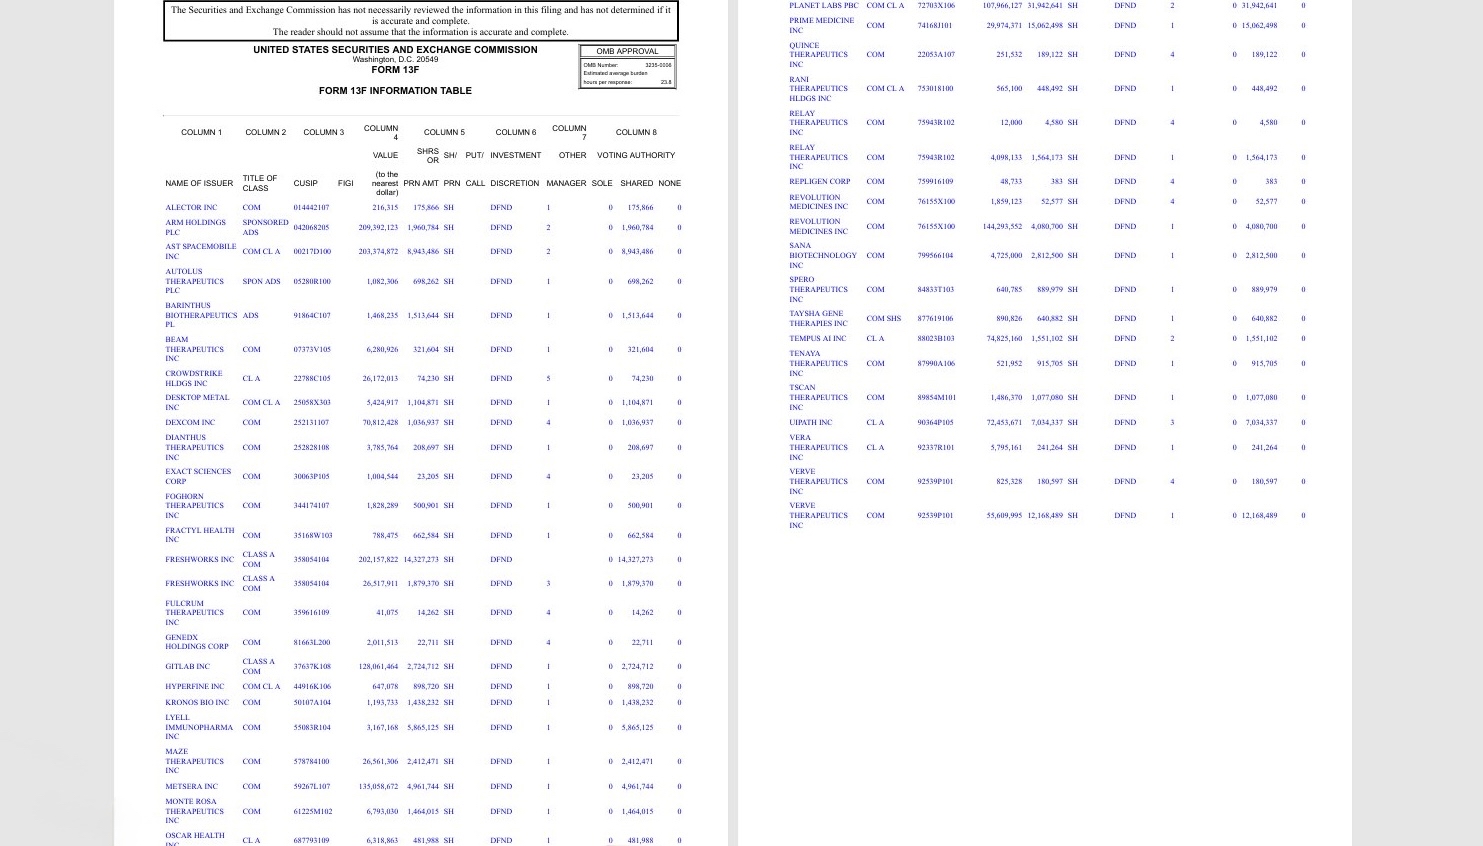
Task: Select value 209,392,123 for ARM Holdings
Action: coord(378,228)
